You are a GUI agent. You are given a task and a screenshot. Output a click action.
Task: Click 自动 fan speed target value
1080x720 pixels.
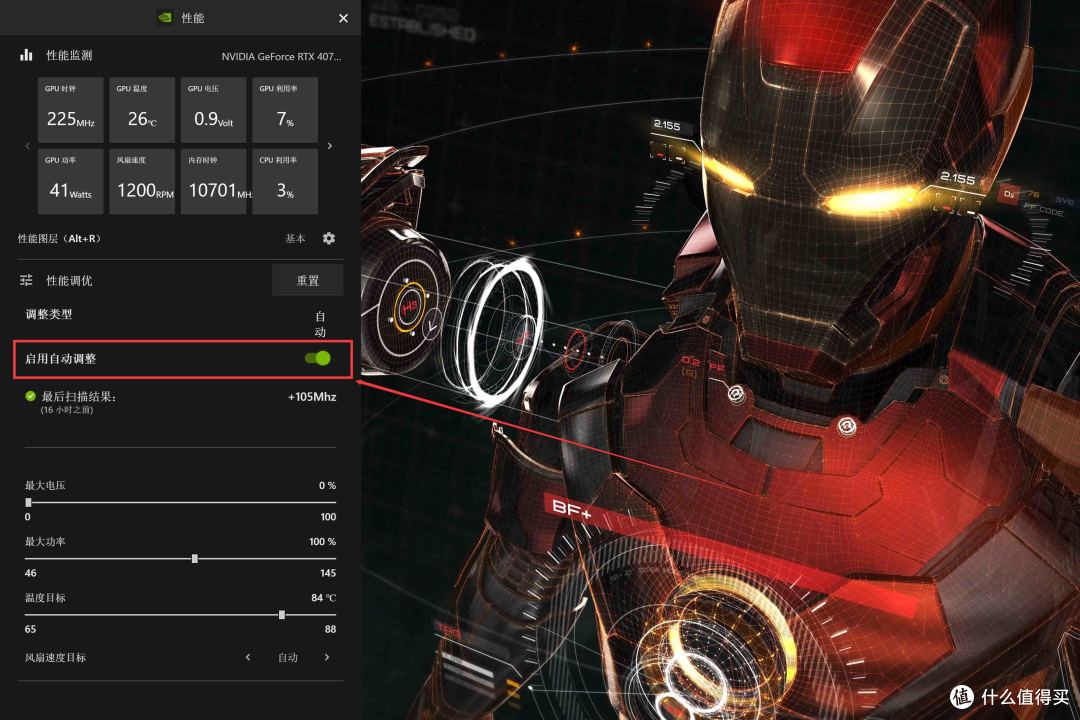288,657
